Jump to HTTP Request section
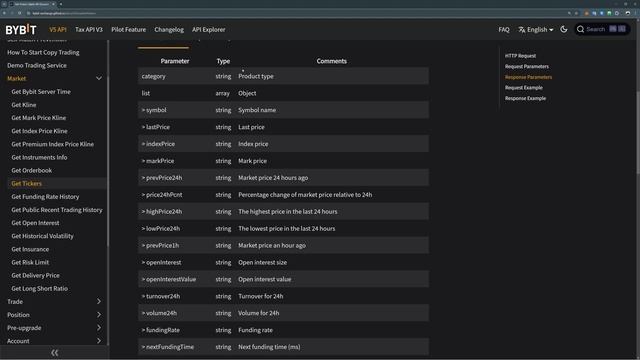The height and width of the screenshot is (360, 640). pyautogui.click(x=520, y=56)
